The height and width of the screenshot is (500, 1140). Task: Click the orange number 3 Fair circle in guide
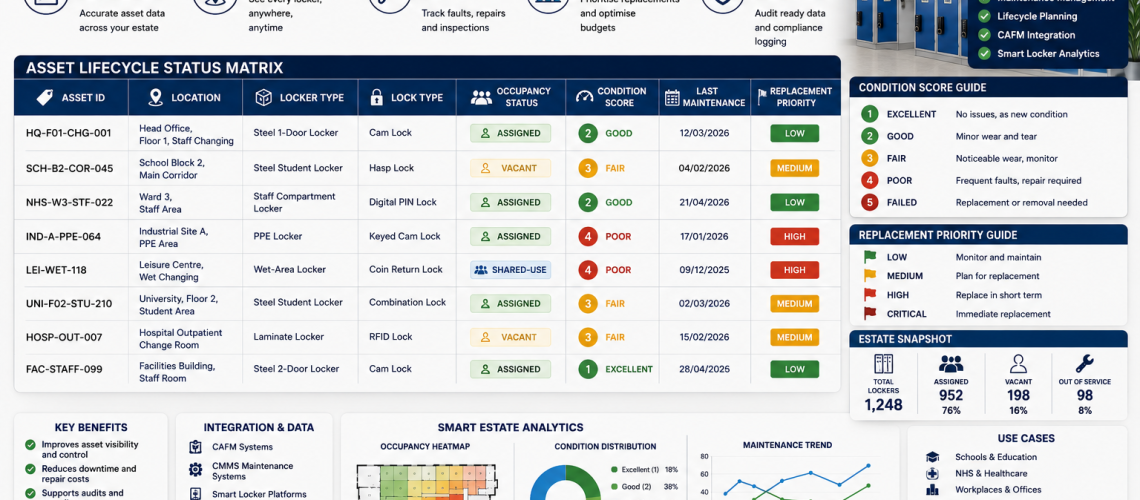[x=870, y=158]
